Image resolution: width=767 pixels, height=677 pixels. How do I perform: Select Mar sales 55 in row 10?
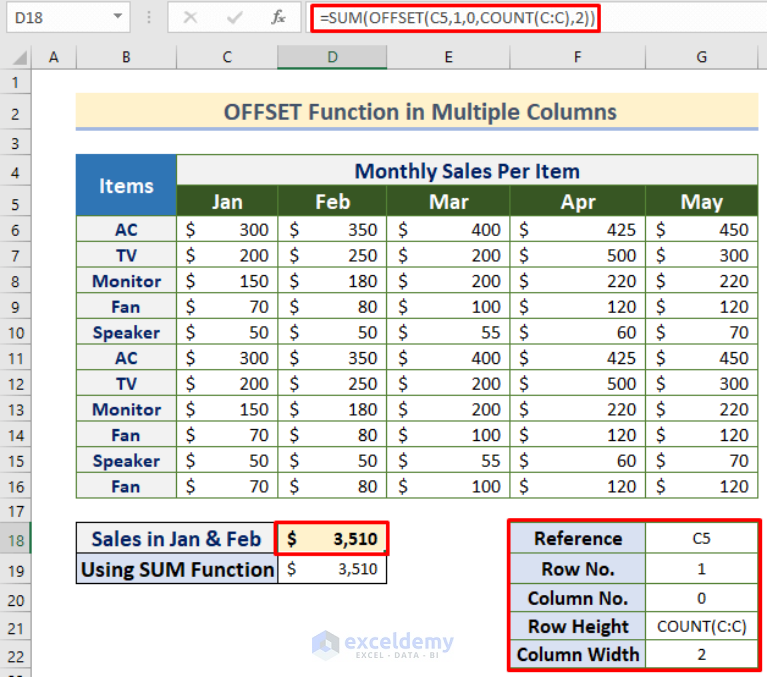(x=448, y=333)
